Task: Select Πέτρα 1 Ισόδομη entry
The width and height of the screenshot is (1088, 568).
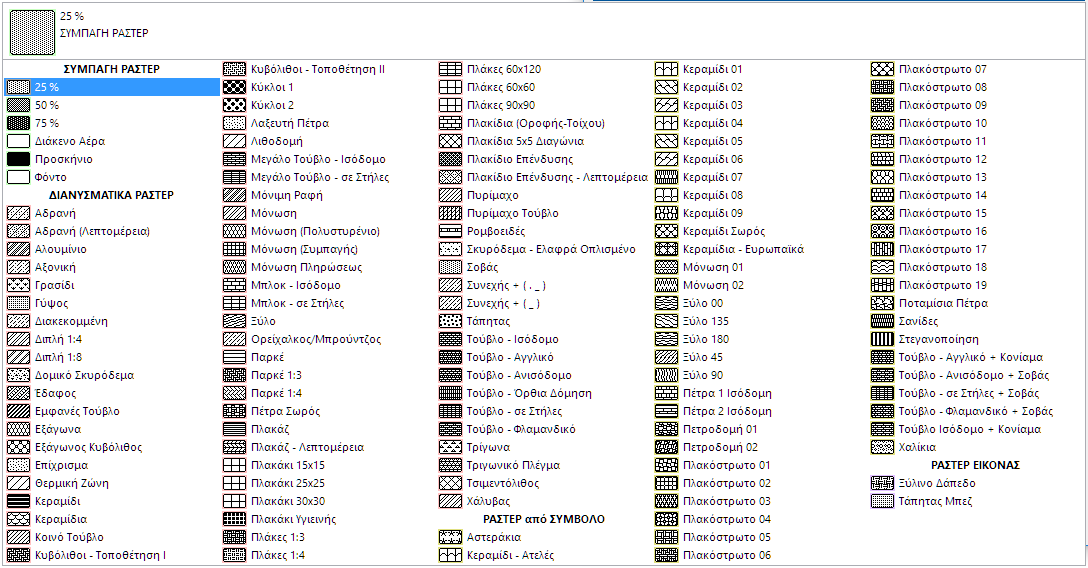Action: pyautogui.click(x=727, y=393)
